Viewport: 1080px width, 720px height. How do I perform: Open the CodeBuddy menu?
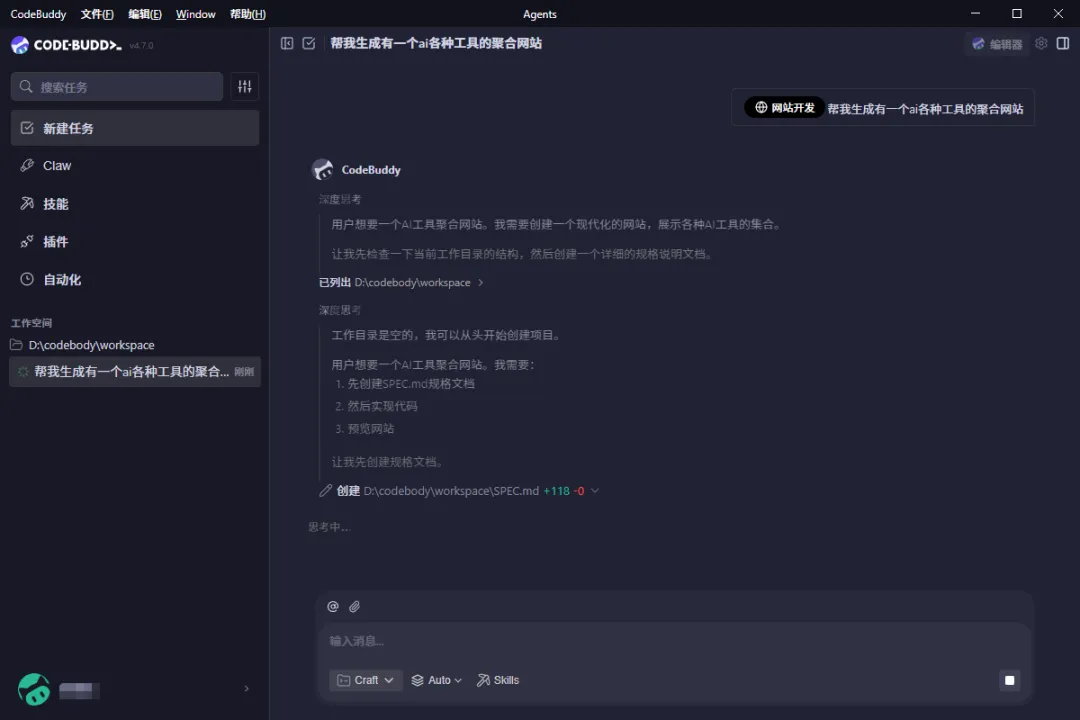pyautogui.click(x=38, y=14)
